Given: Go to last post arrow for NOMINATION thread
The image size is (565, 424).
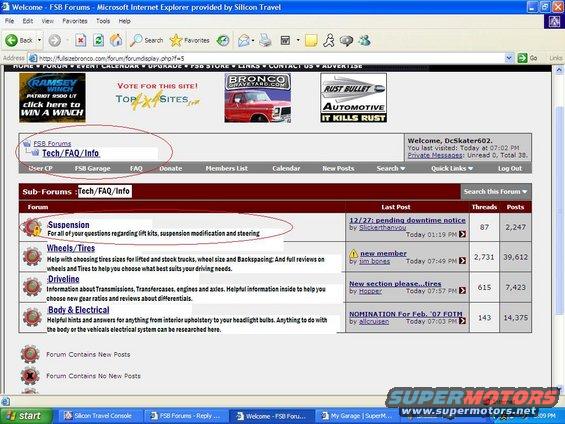Looking at the screenshot, I should click(x=463, y=321).
